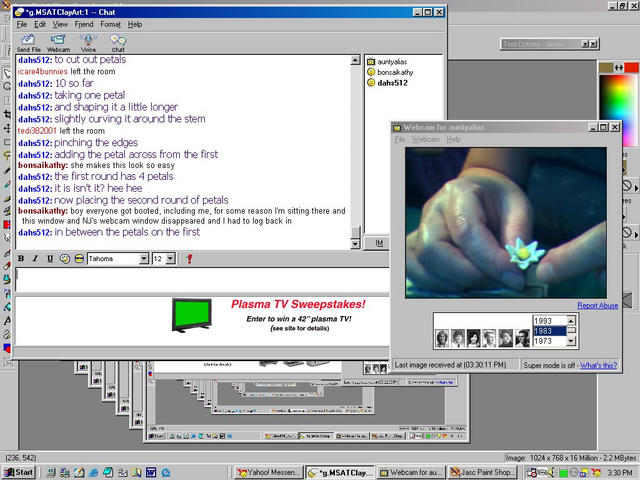This screenshot has width=640, height=480.
Task: Switch to Webcam for au... taskbar button
Action: point(411,473)
